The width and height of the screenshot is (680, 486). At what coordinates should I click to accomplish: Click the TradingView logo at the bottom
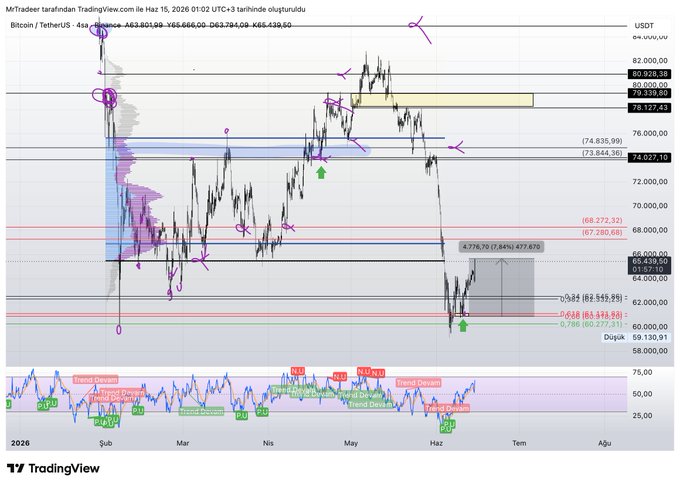[53, 468]
